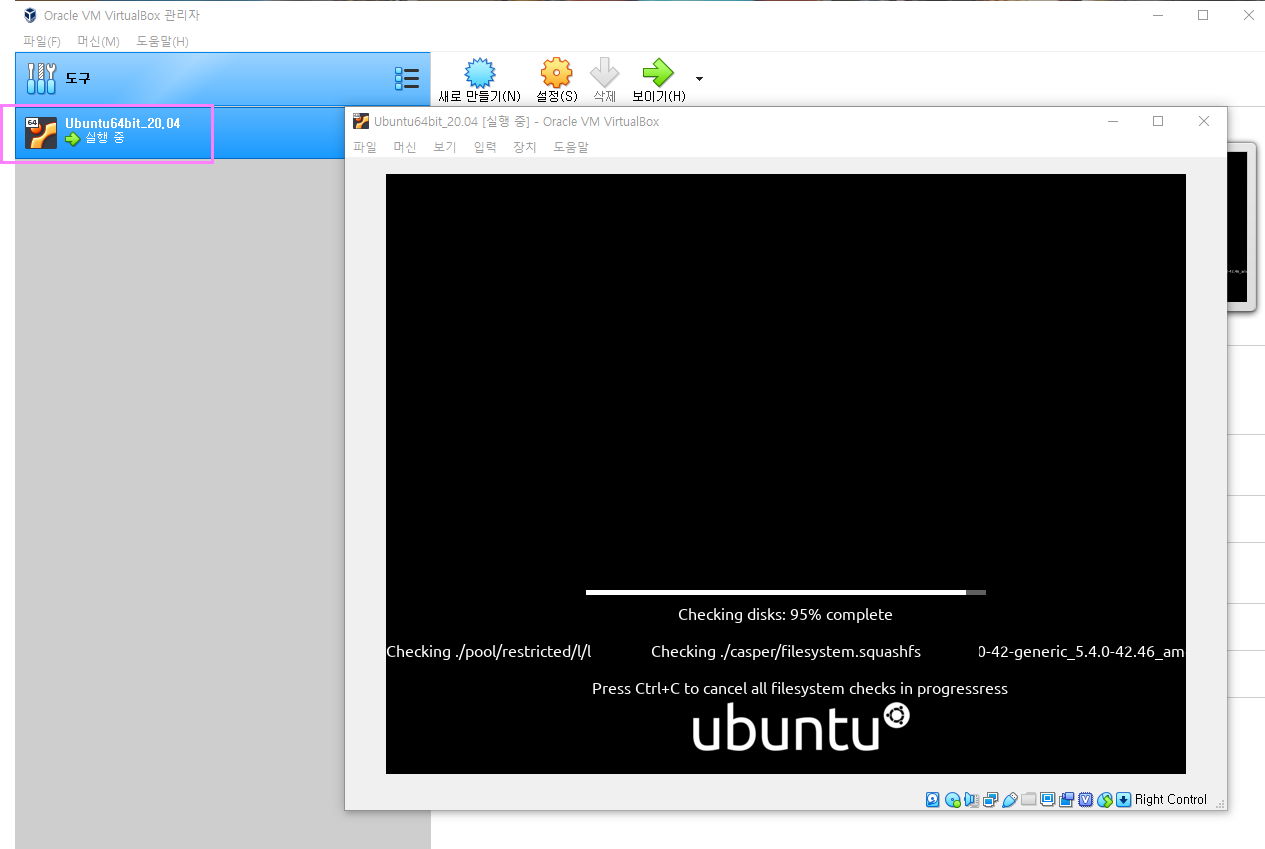Open 파일 menu in the Ubuntu VM window
Viewport: 1265px width, 849px height.
365,147
